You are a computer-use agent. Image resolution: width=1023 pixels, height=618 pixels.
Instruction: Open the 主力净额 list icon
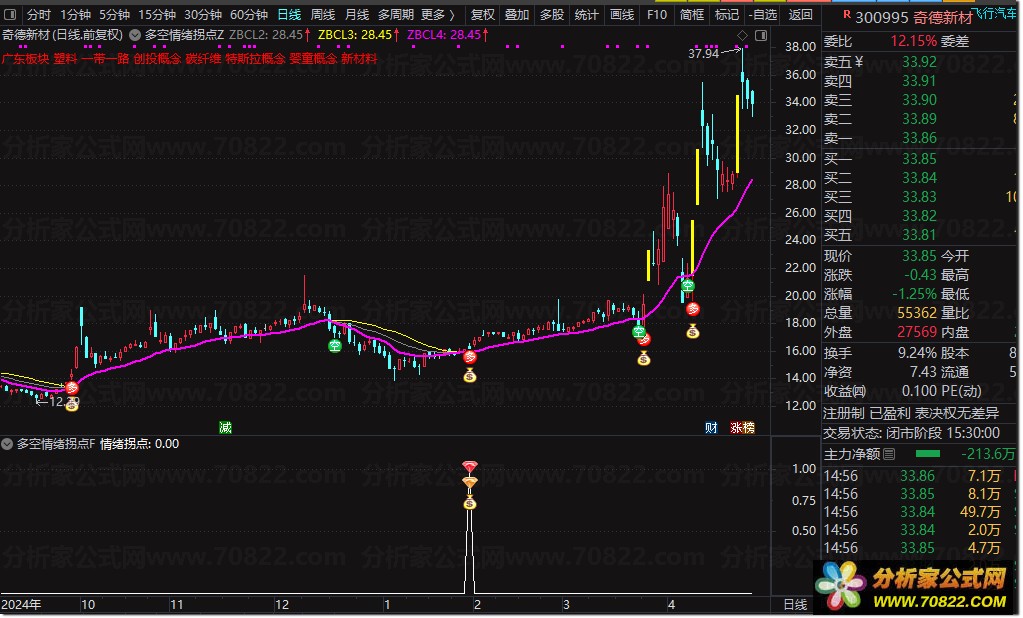coord(889,454)
